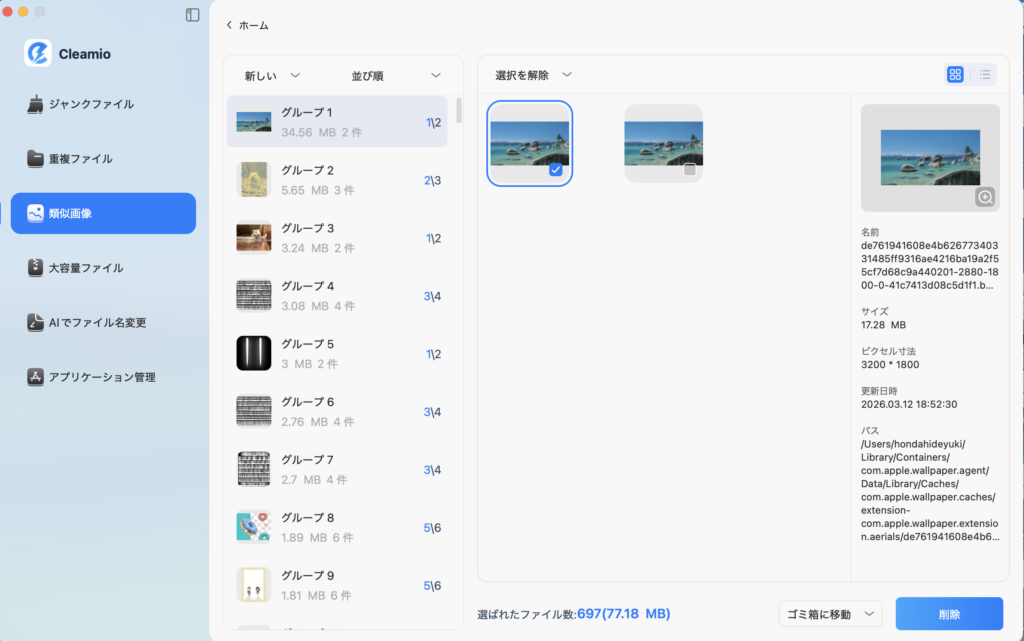Viewport: 1024px width, 641px height.
Task: Open the ゴミ箱に移動 options dropdown
Action: [x=830, y=613]
